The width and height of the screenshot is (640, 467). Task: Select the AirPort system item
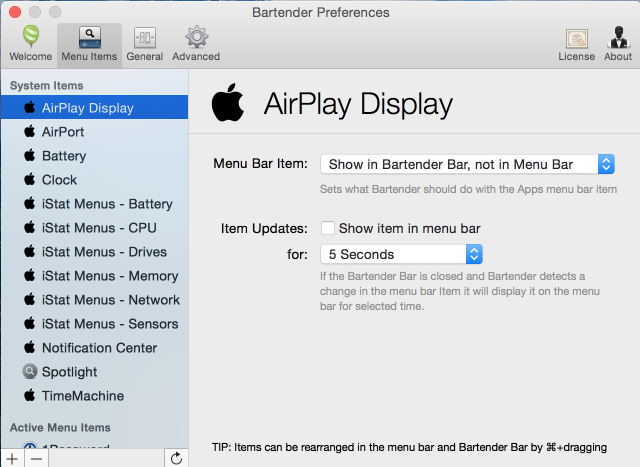coord(94,132)
